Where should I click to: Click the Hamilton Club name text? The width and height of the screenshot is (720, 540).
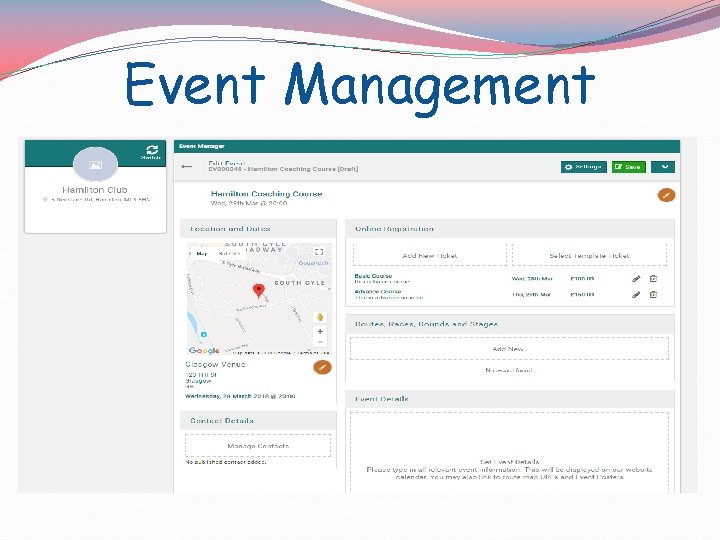(x=95, y=190)
